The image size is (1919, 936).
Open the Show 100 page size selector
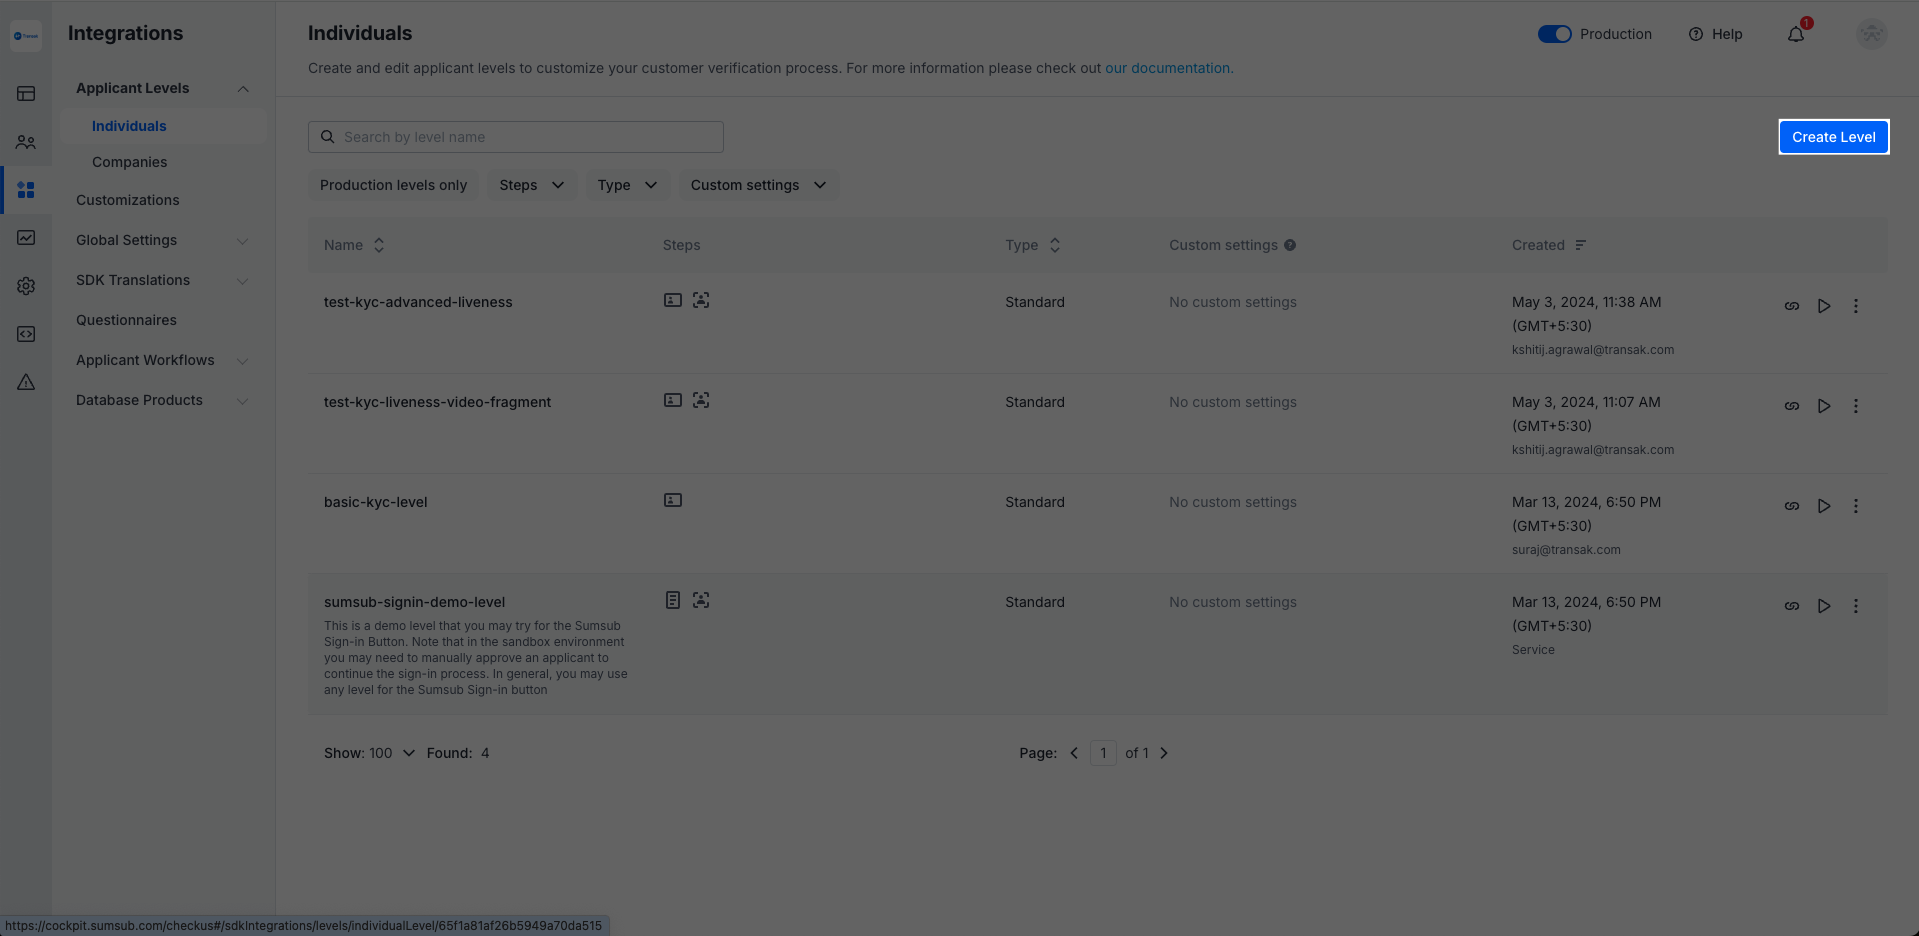pos(369,753)
